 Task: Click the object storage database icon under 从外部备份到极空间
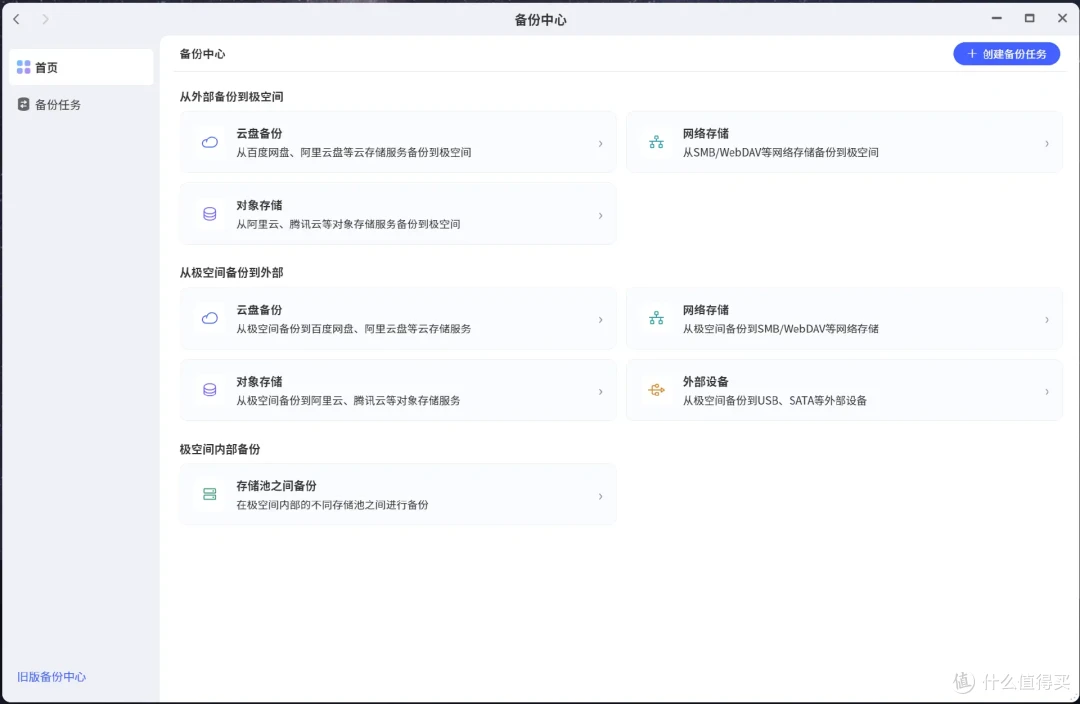pos(209,214)
